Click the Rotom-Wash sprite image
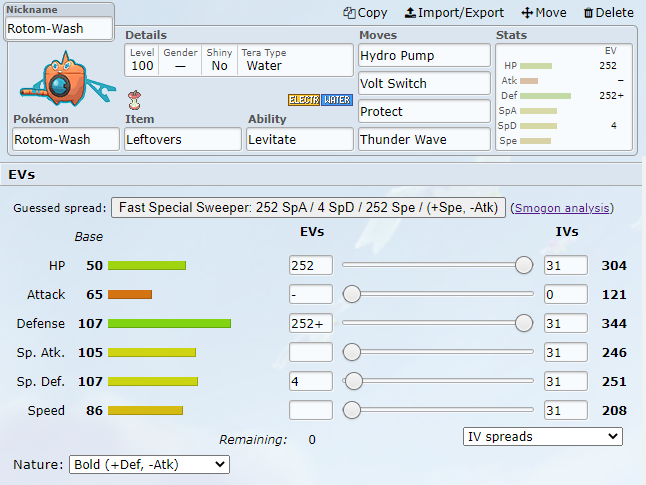This screenshot has width=646, height=485. (66, 79)
